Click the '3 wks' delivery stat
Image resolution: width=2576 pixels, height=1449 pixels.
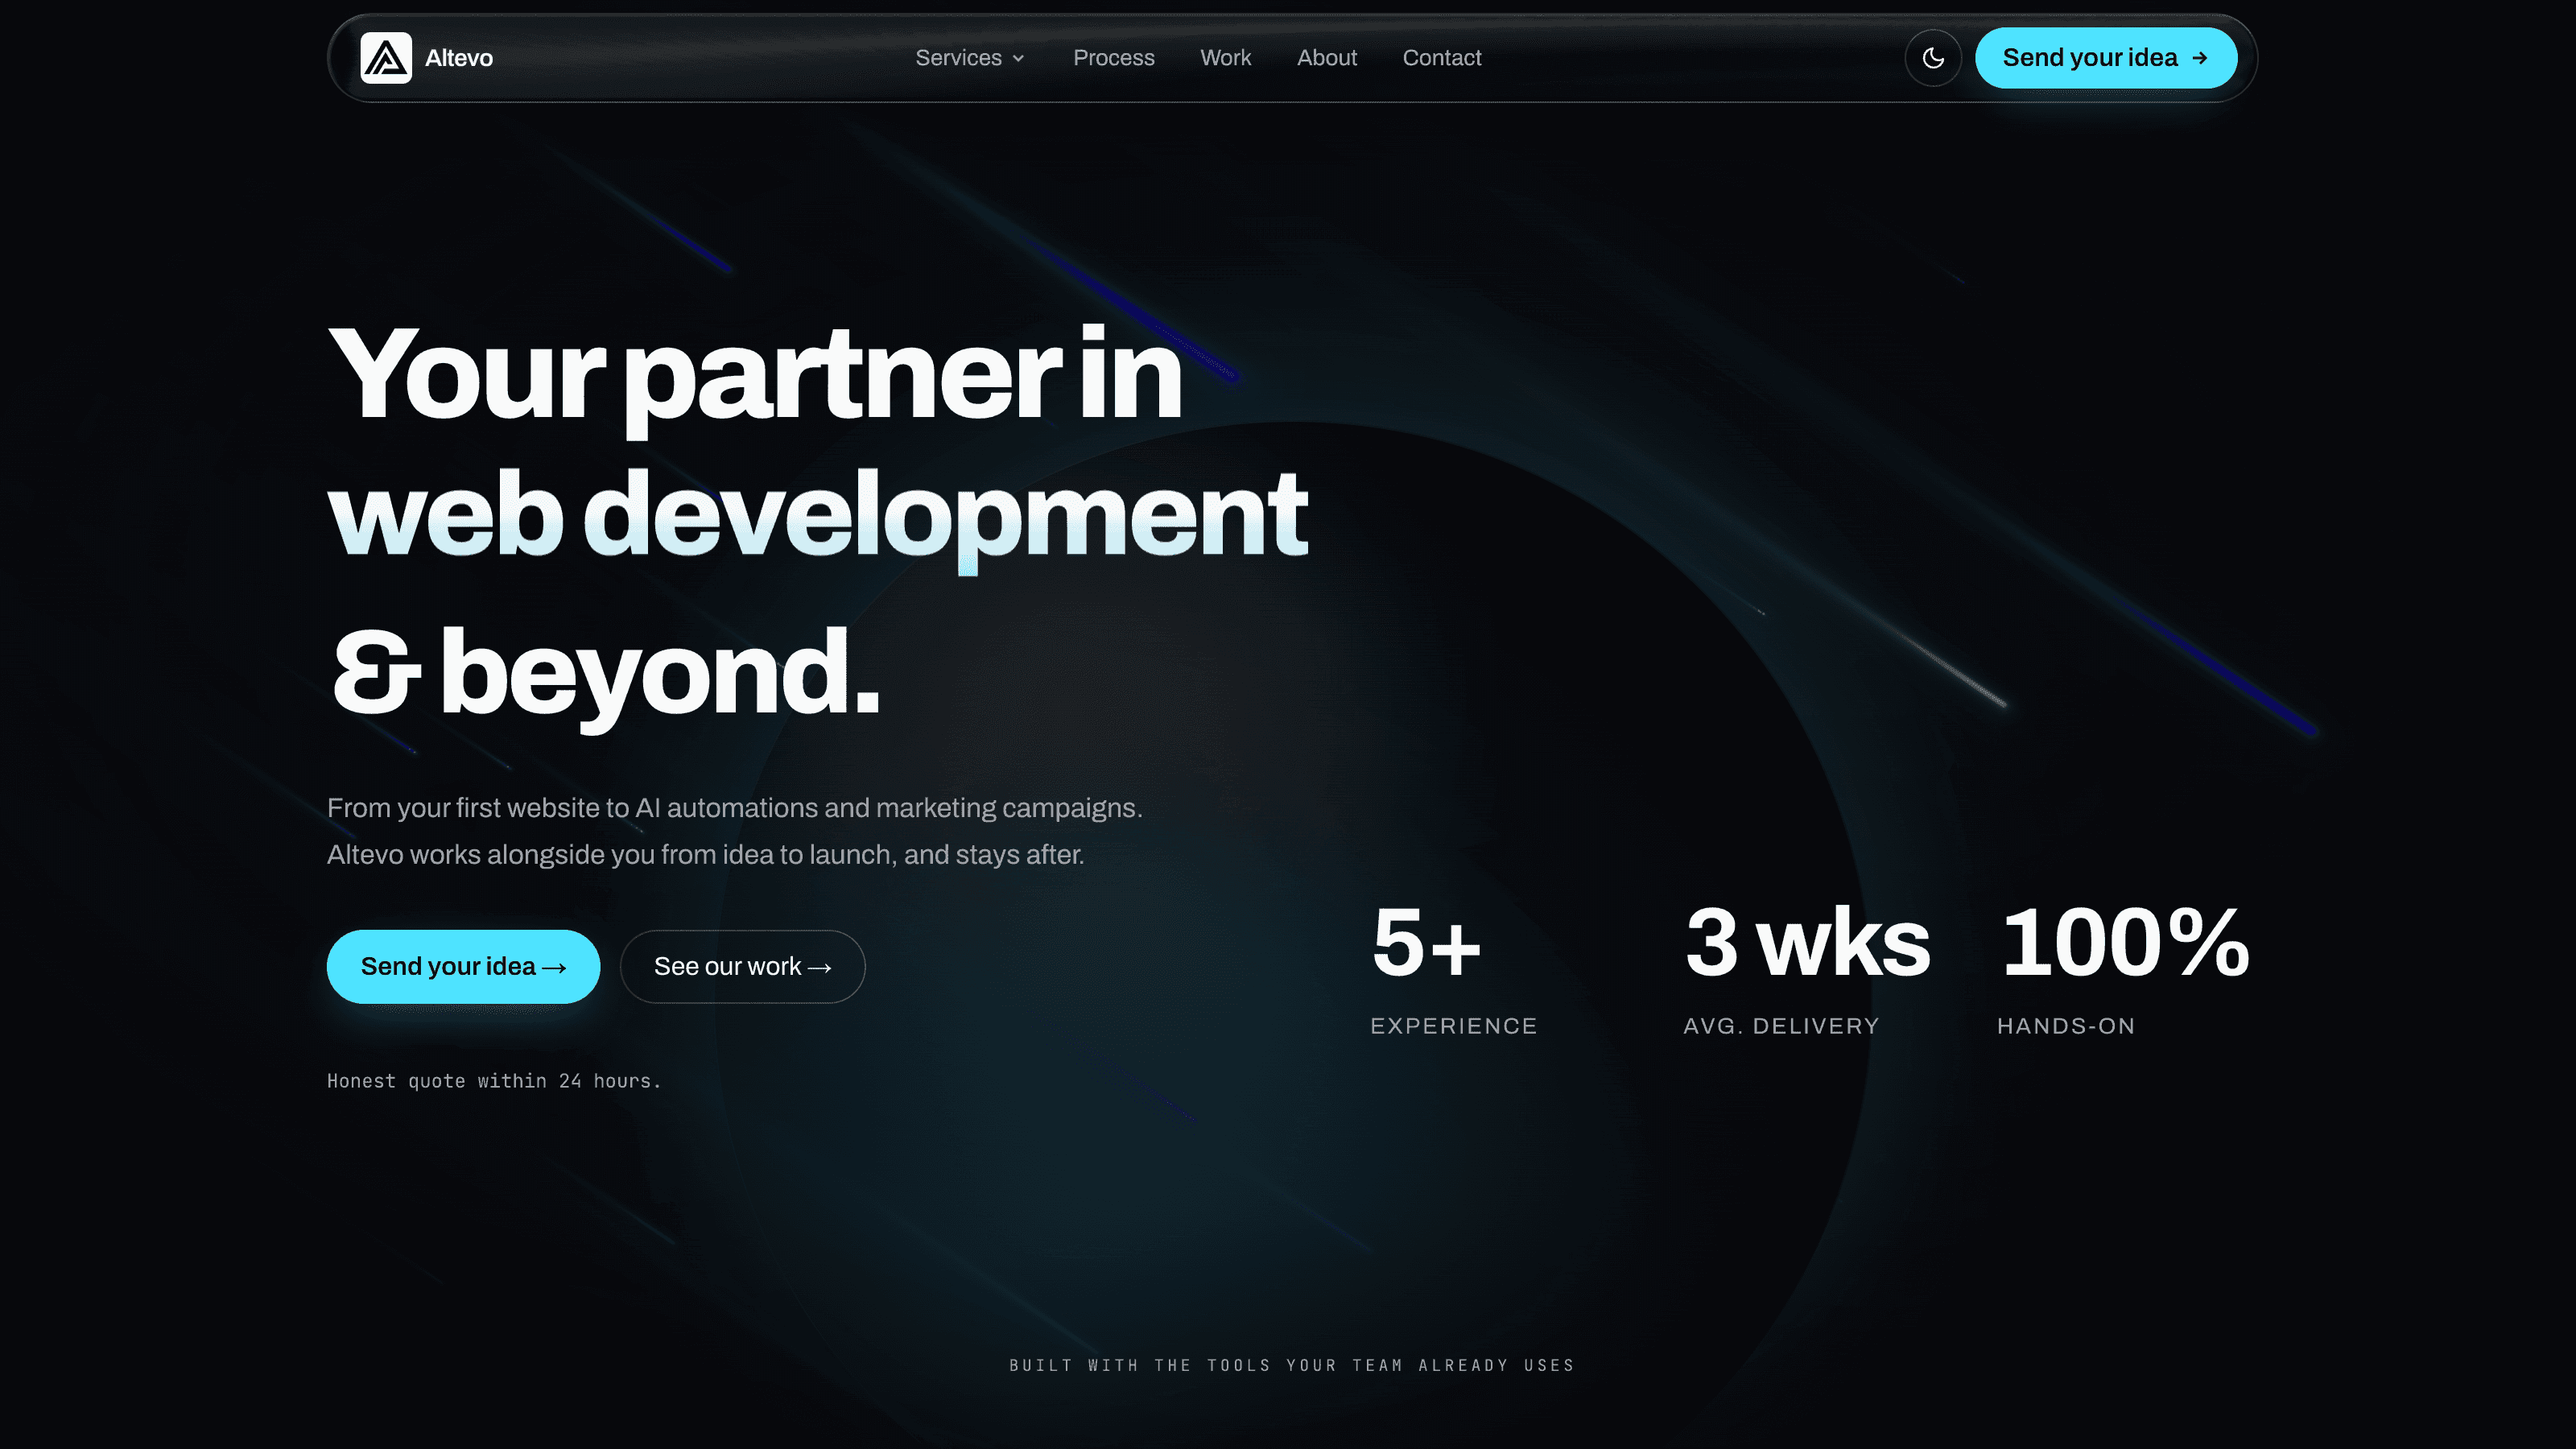coord(1807,942)
